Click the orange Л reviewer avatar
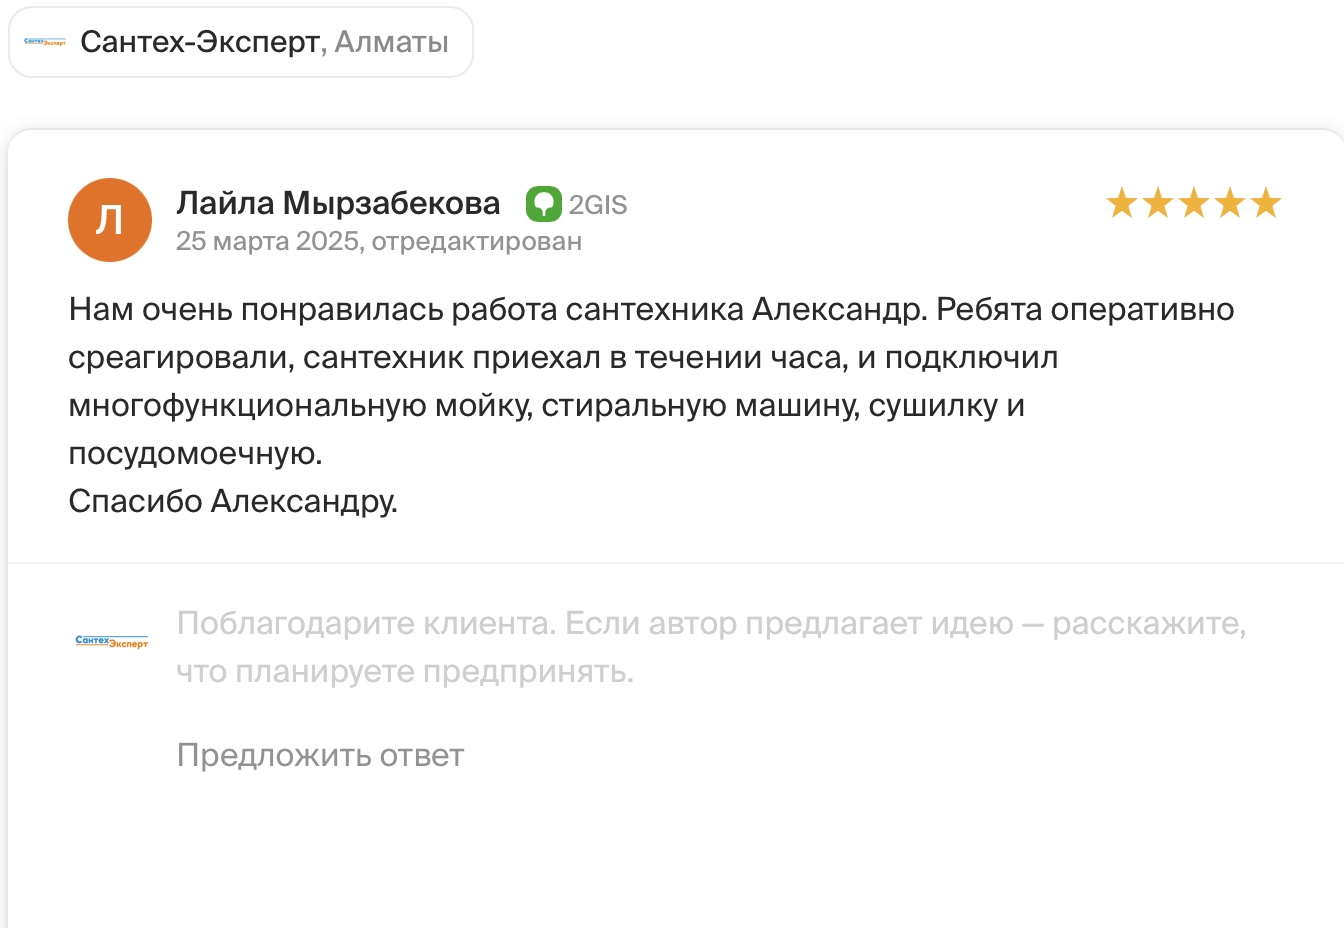This screenshot has width=1344, height=928. (x=110, y=220)
